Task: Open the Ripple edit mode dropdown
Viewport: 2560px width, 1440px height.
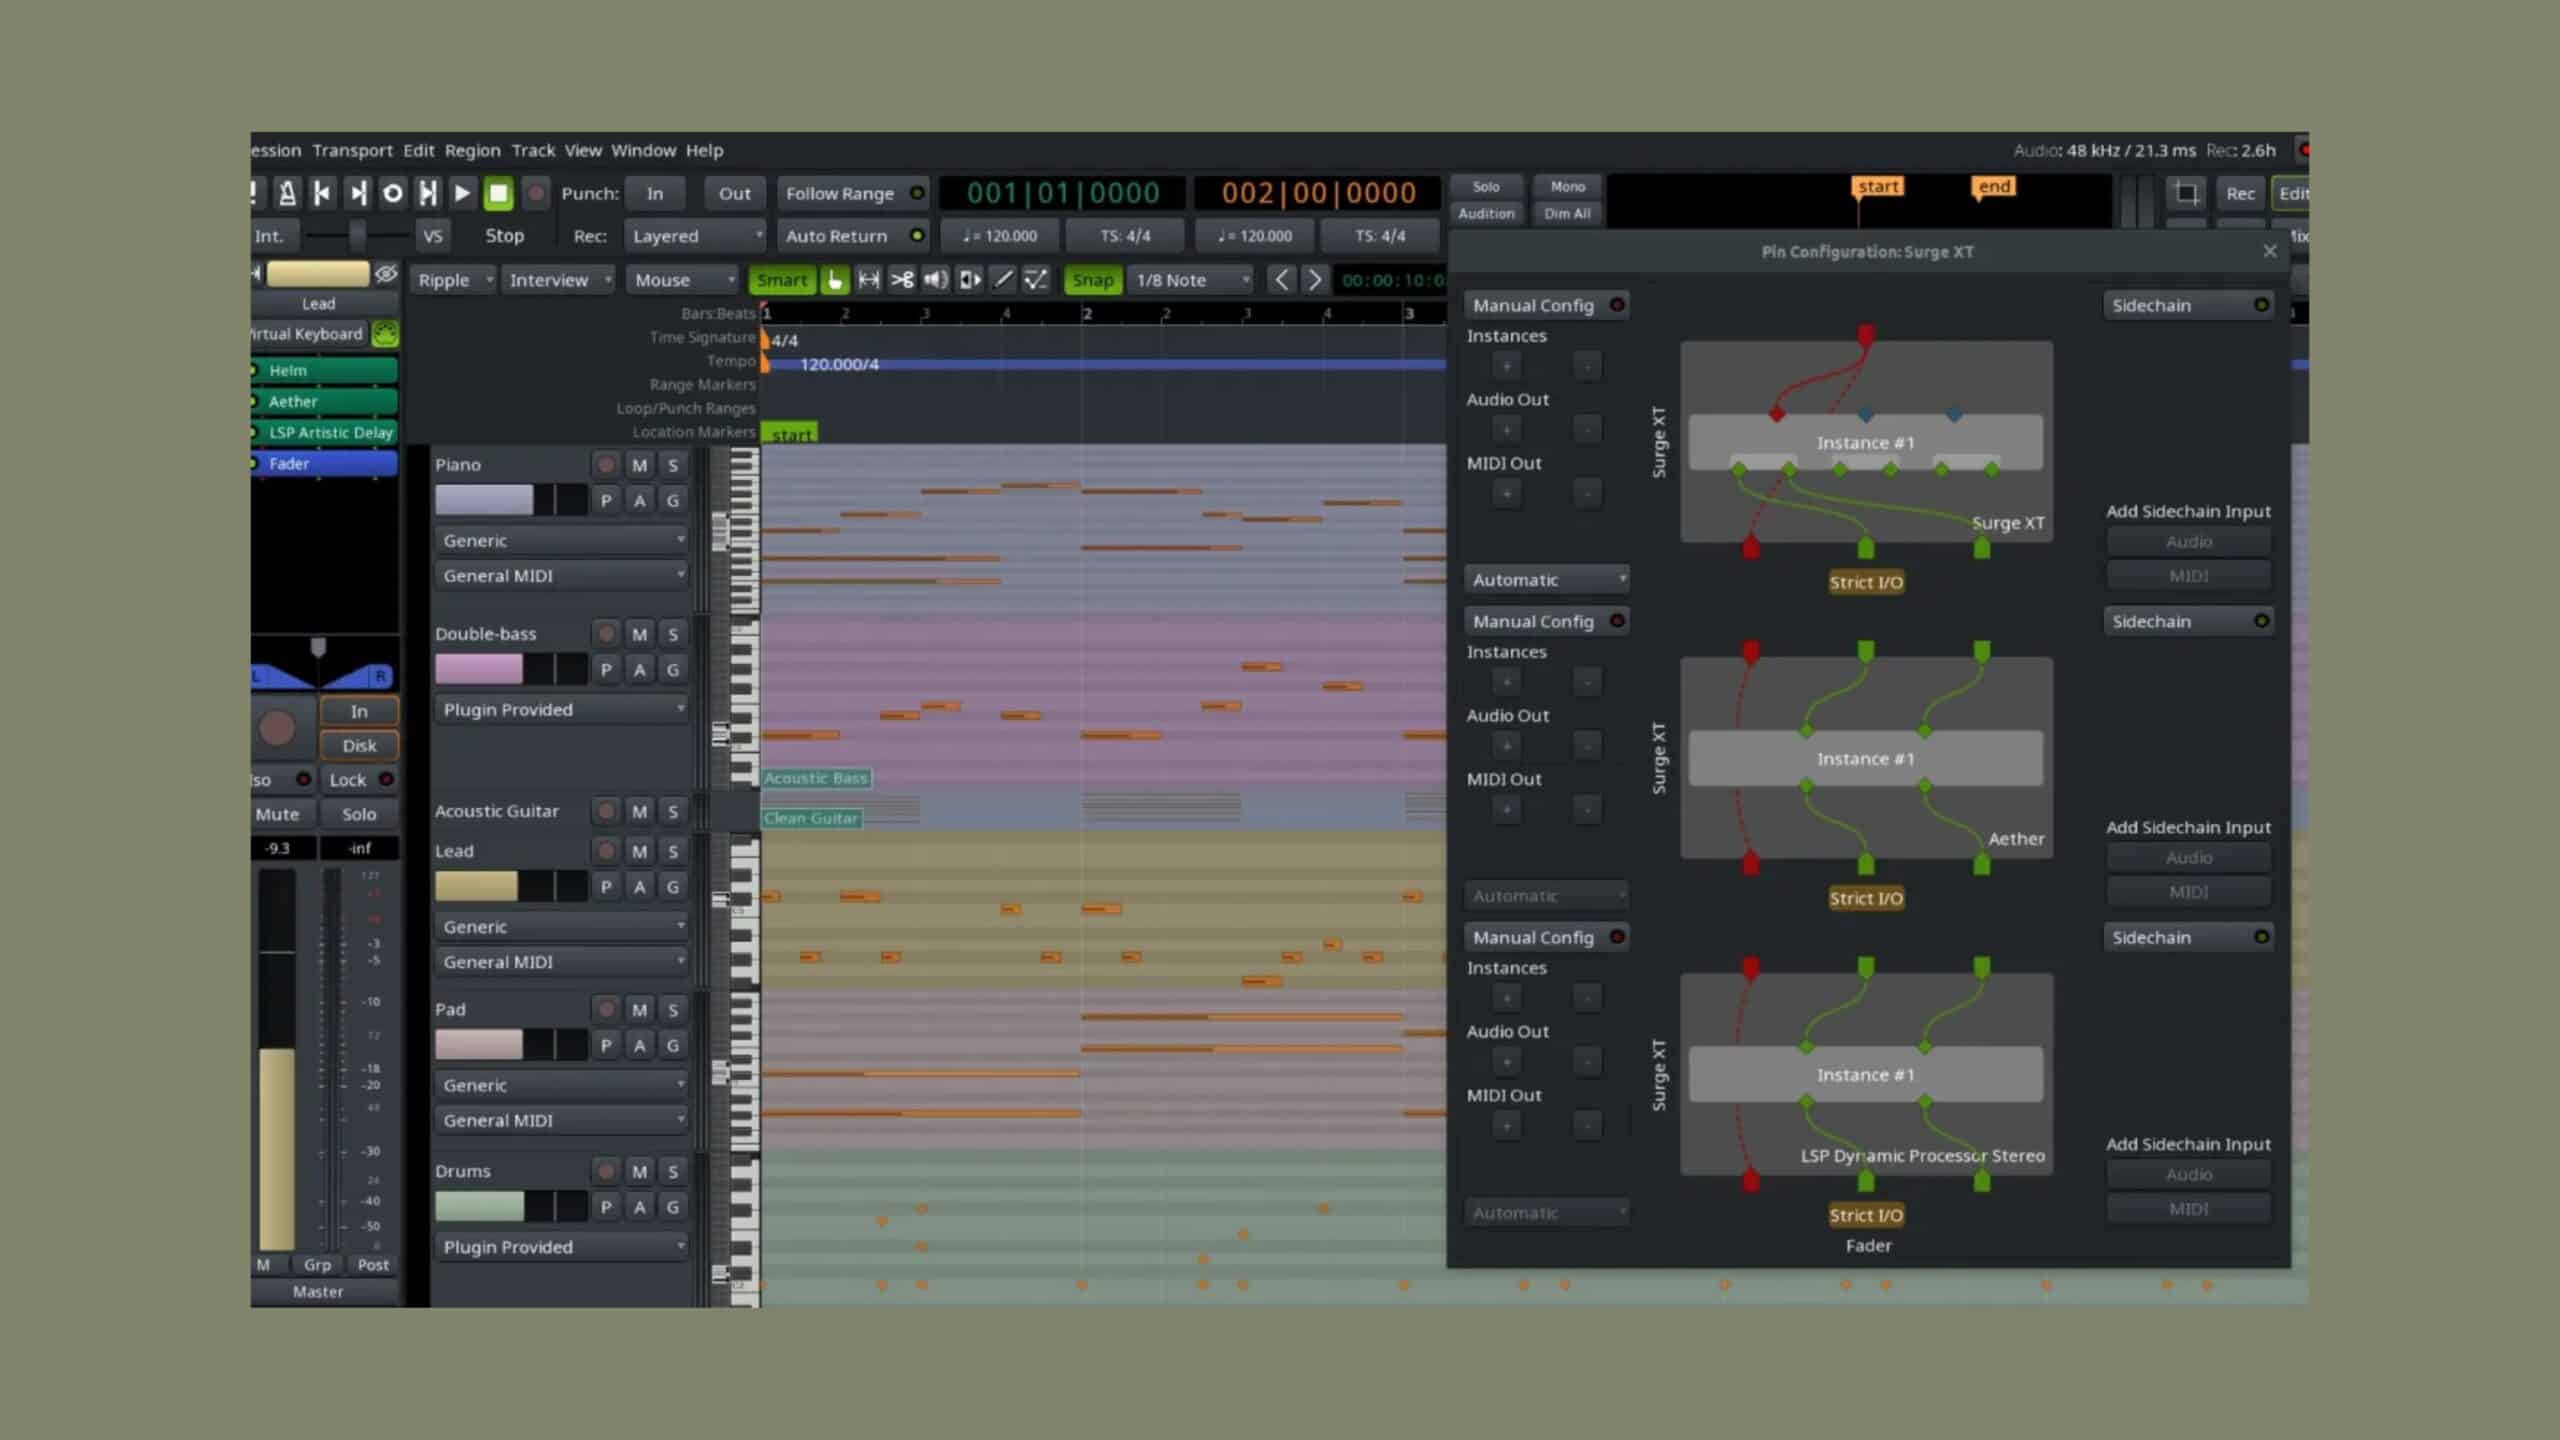Action: 453,280
